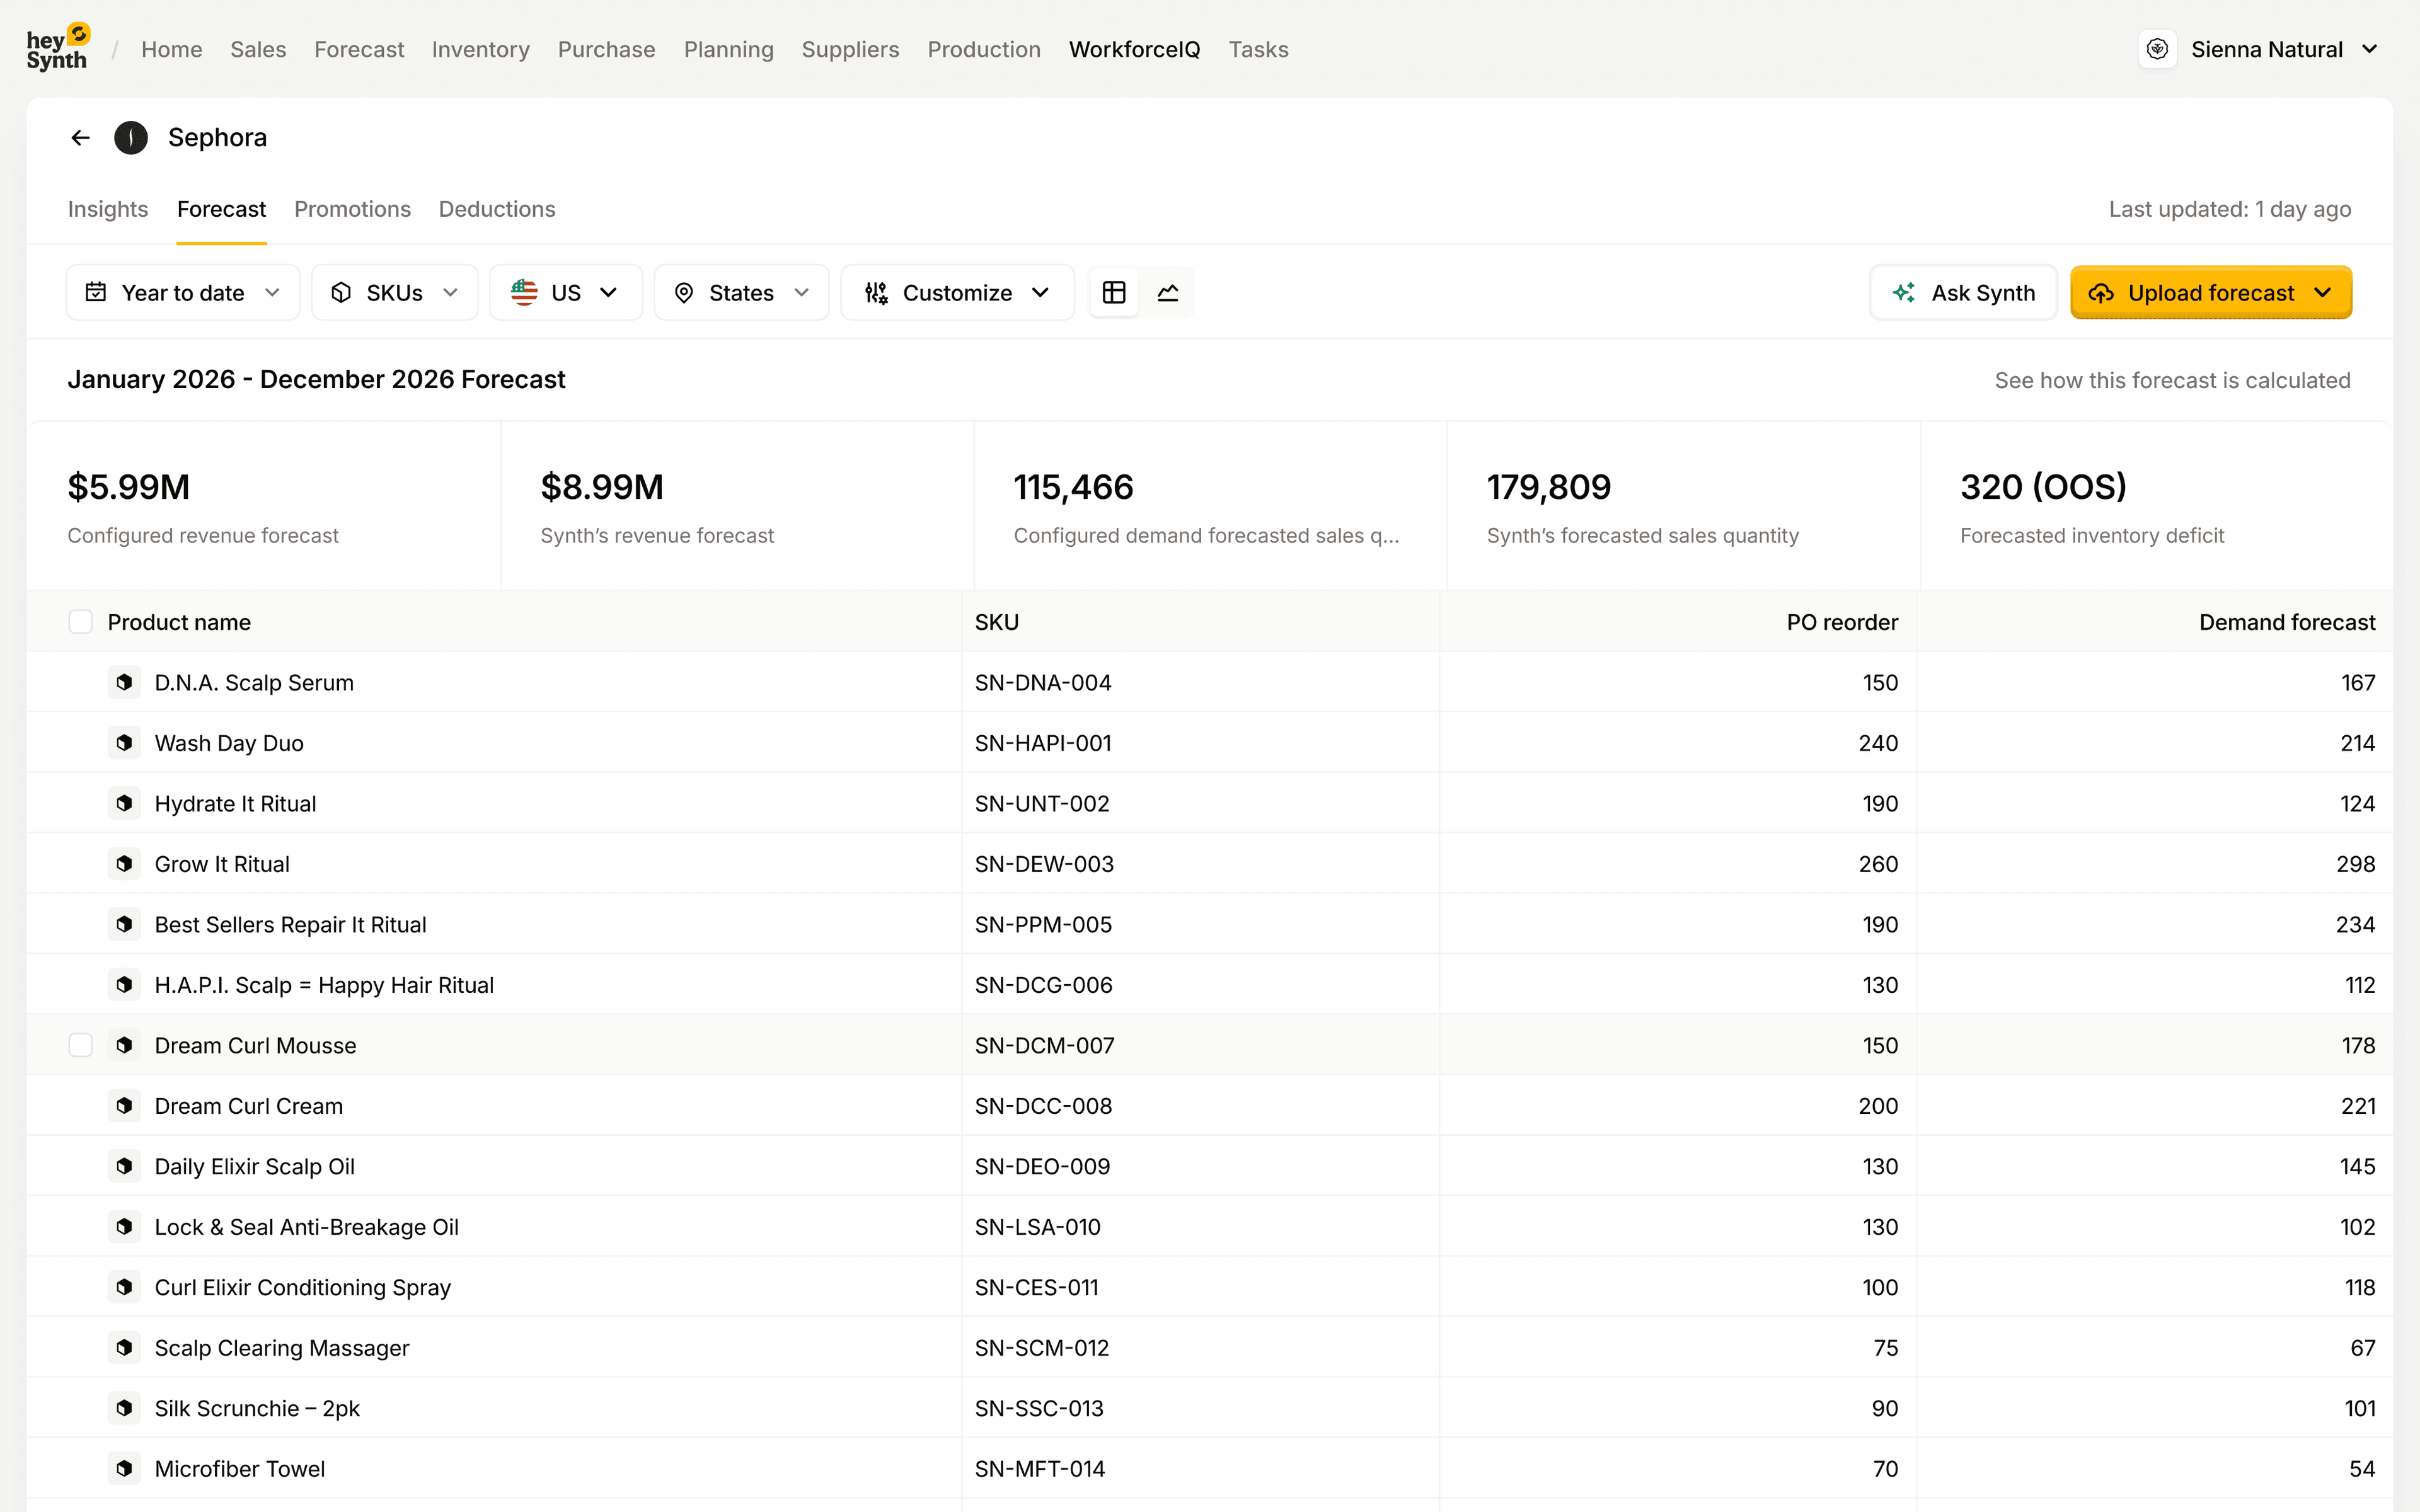This screenshot has width=2420, height=1512.
Task: Click the Ask Synth sparkle button
Action: [1963, 292]
